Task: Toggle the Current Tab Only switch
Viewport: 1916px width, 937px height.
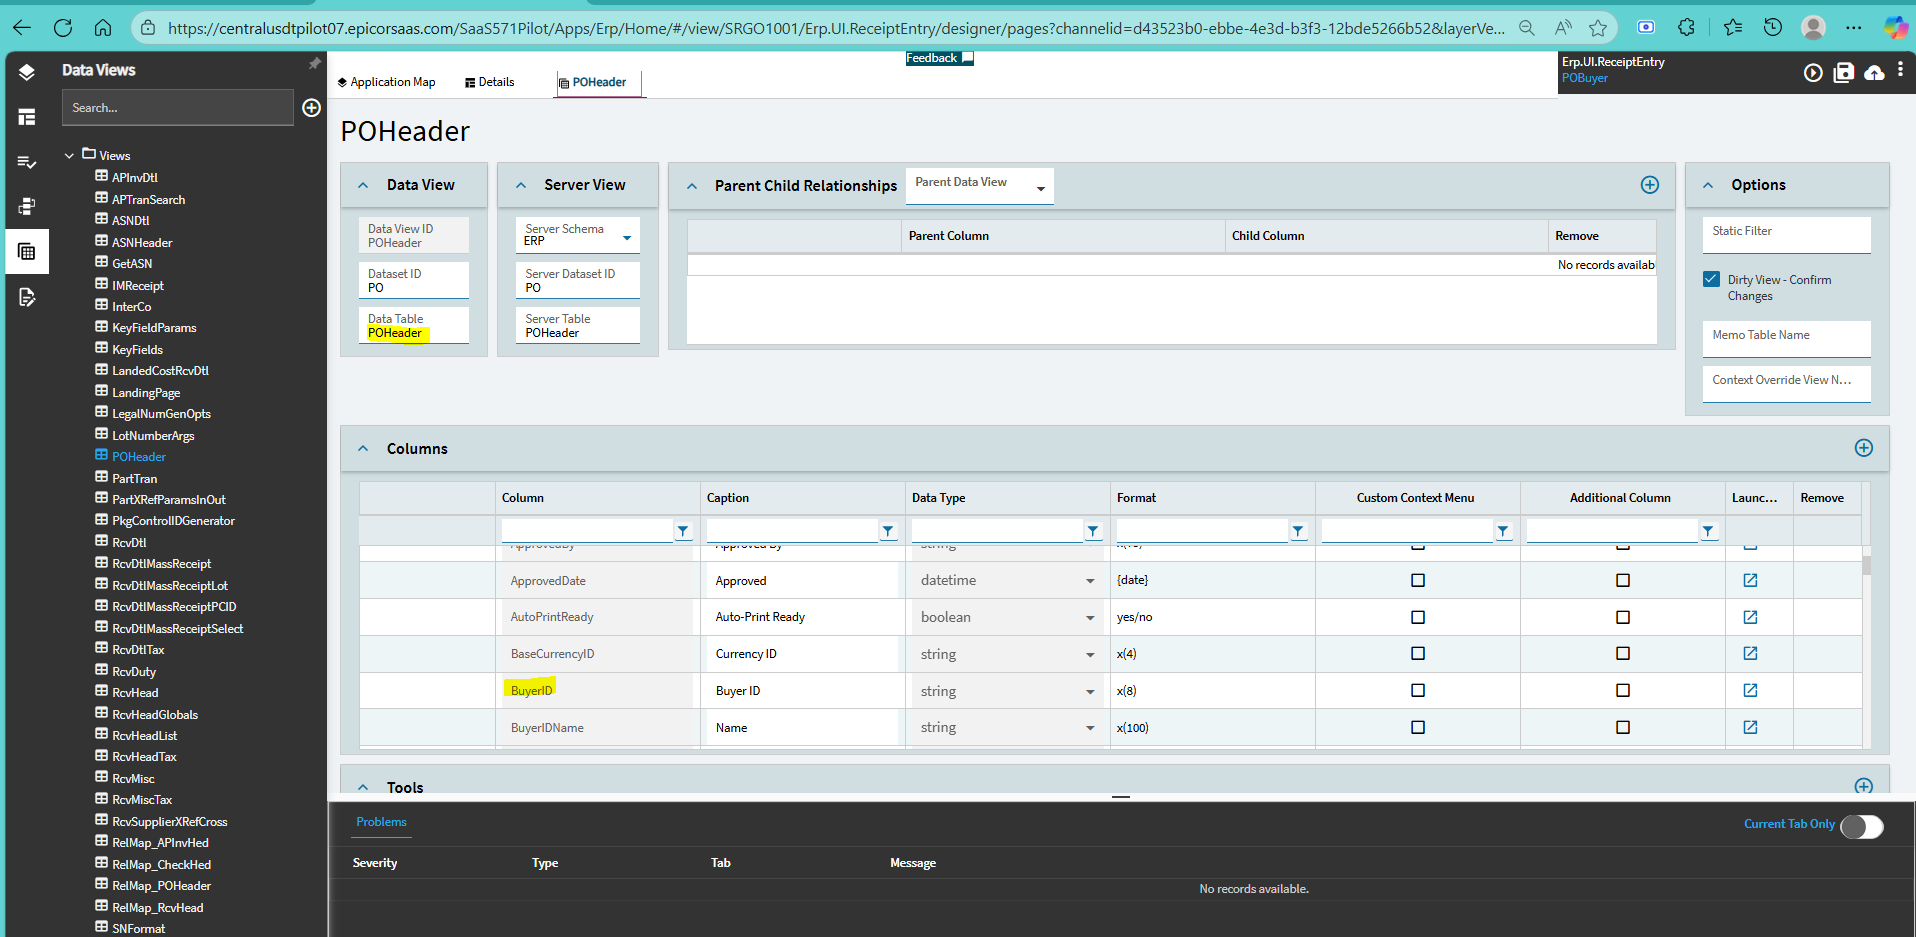Action: click(x=1861, y=826)
